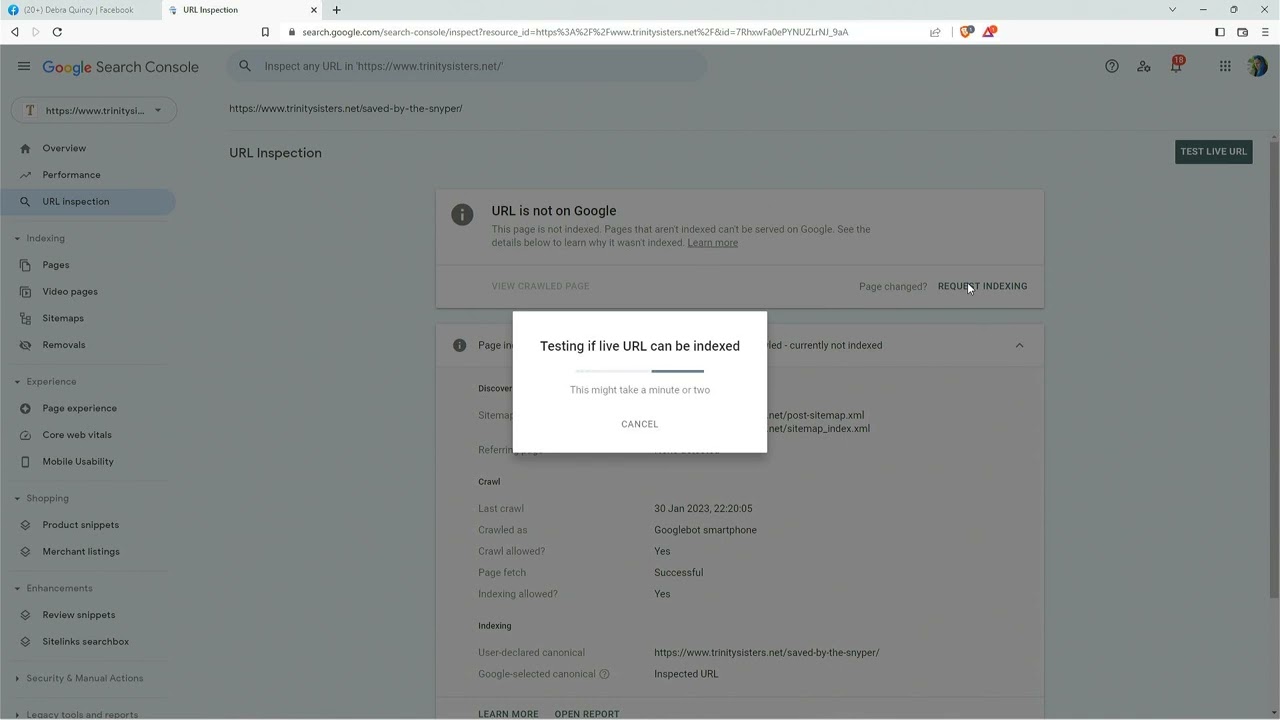Click VIEW CRAWLED PAGE
Image resolution: width=1280 pixels, height=720 pixels.
point(540,286)
